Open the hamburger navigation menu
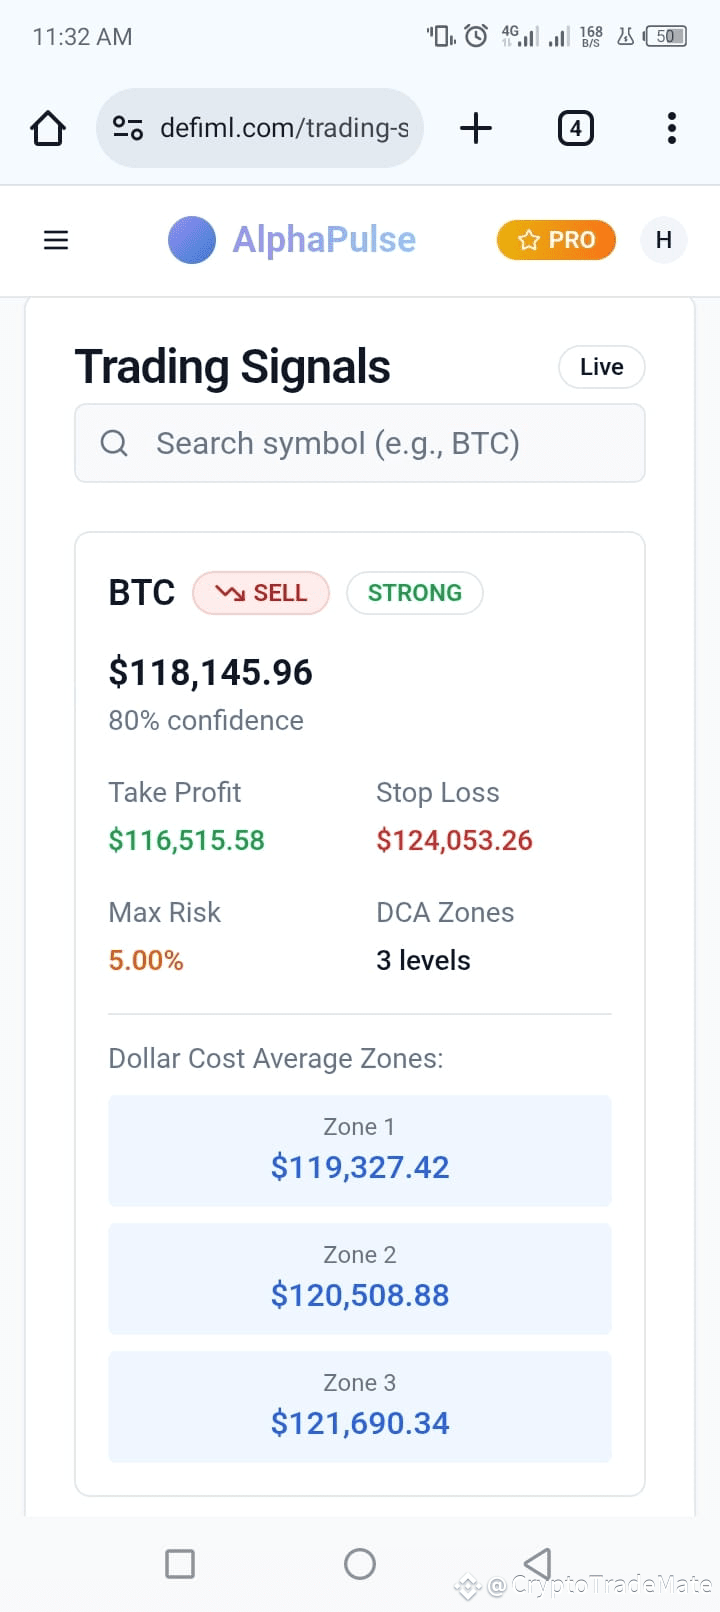Viewport: 720px width, 1612px height. 56,240
